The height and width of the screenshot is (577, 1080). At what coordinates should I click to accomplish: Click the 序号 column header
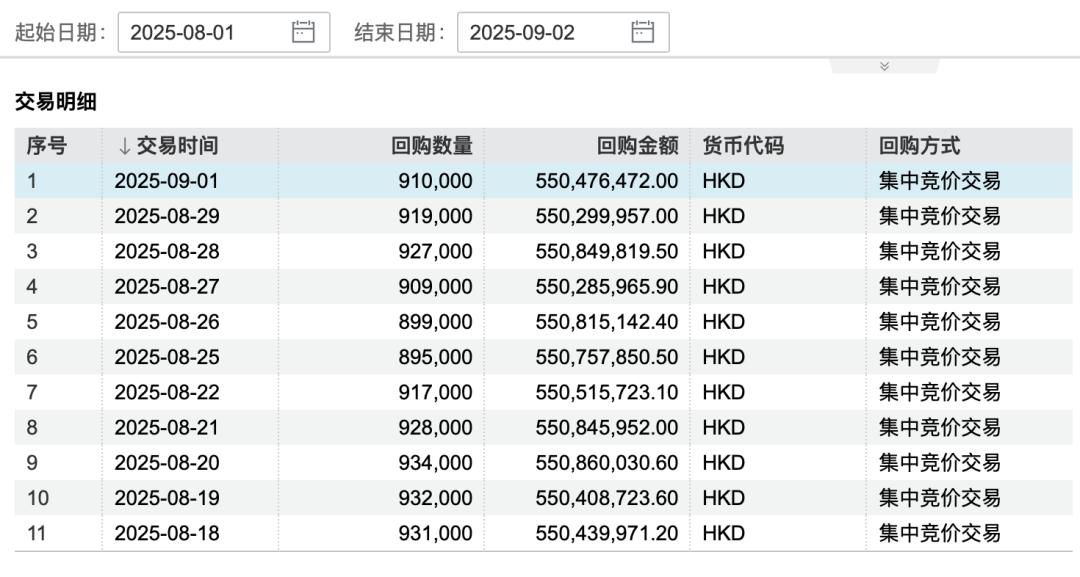point(47,146)
